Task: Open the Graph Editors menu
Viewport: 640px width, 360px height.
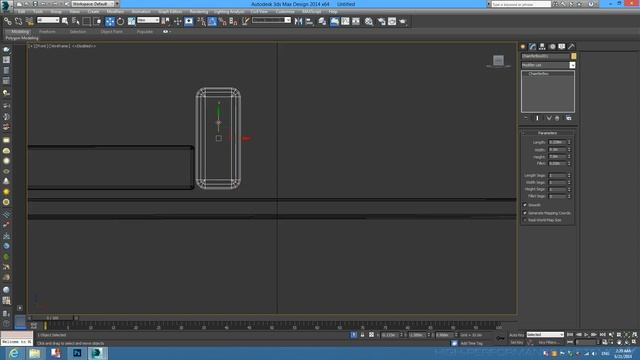Action: 170,12
